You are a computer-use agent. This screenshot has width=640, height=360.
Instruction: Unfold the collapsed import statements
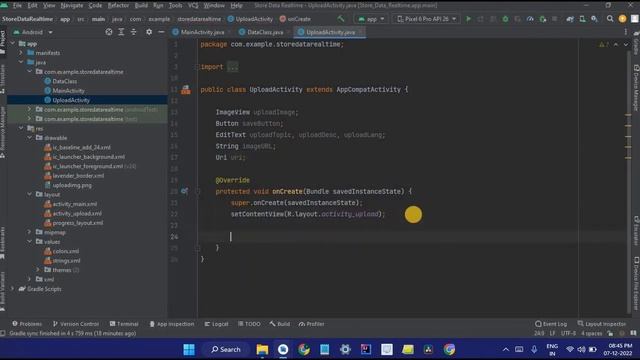(233, 67)
